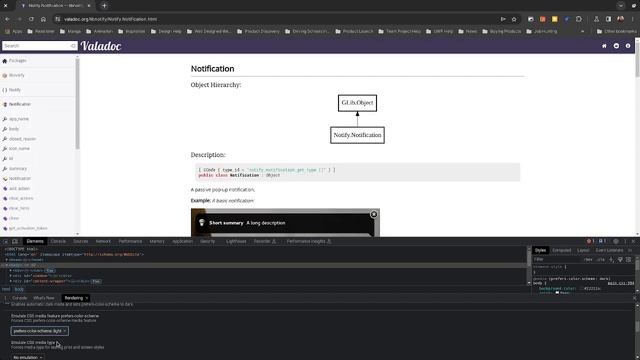
Task: Click the wrench icon beside summary
Action: 5,169
